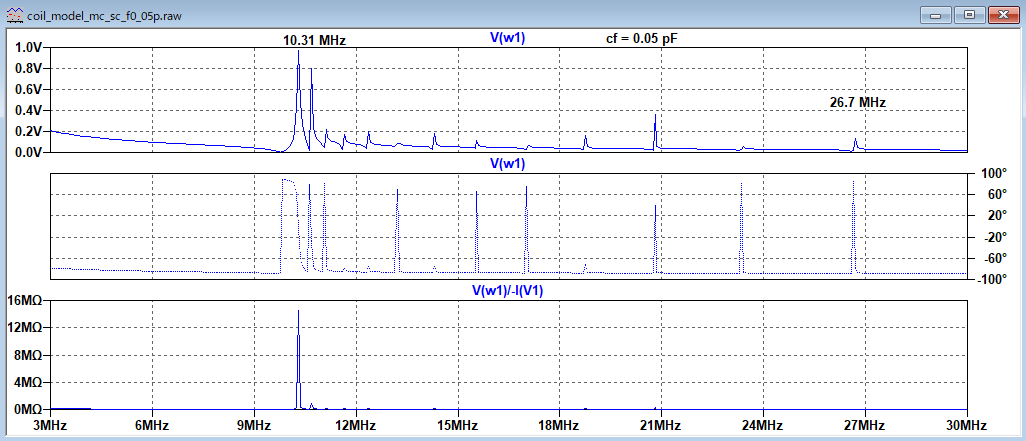Click the 8MΩ impedance axis label
Viewport: 1026px width, 441px height.
click(x=27, y=355)
